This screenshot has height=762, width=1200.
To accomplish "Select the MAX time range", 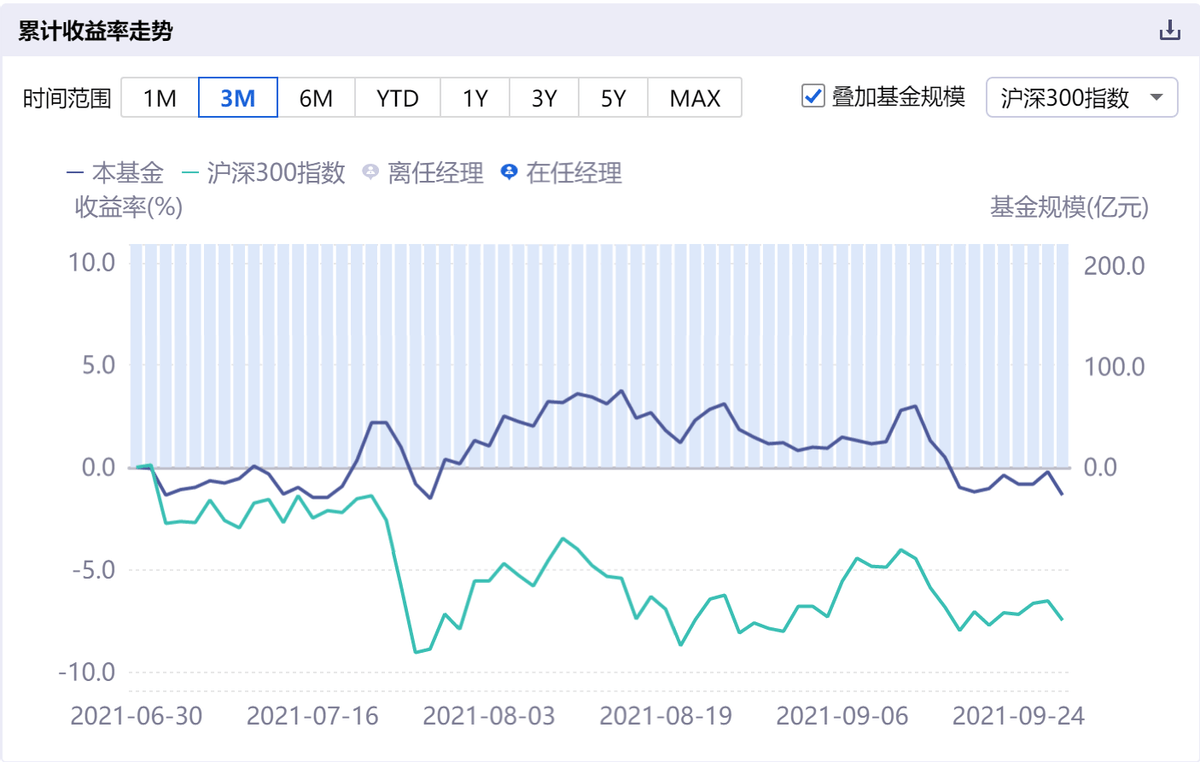I will 694,97.
